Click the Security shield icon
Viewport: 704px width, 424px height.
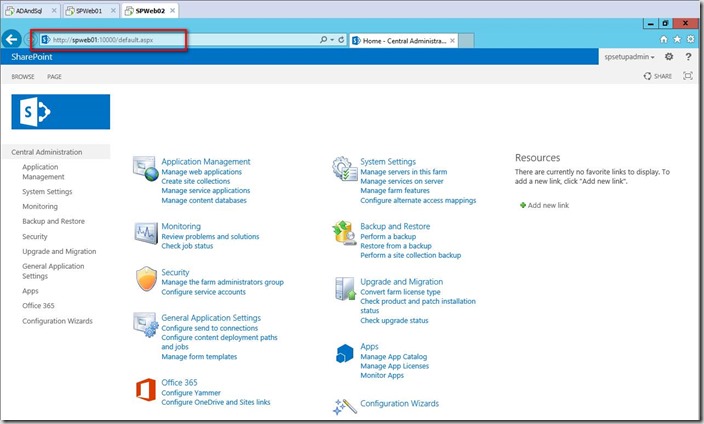coord(145,278)
